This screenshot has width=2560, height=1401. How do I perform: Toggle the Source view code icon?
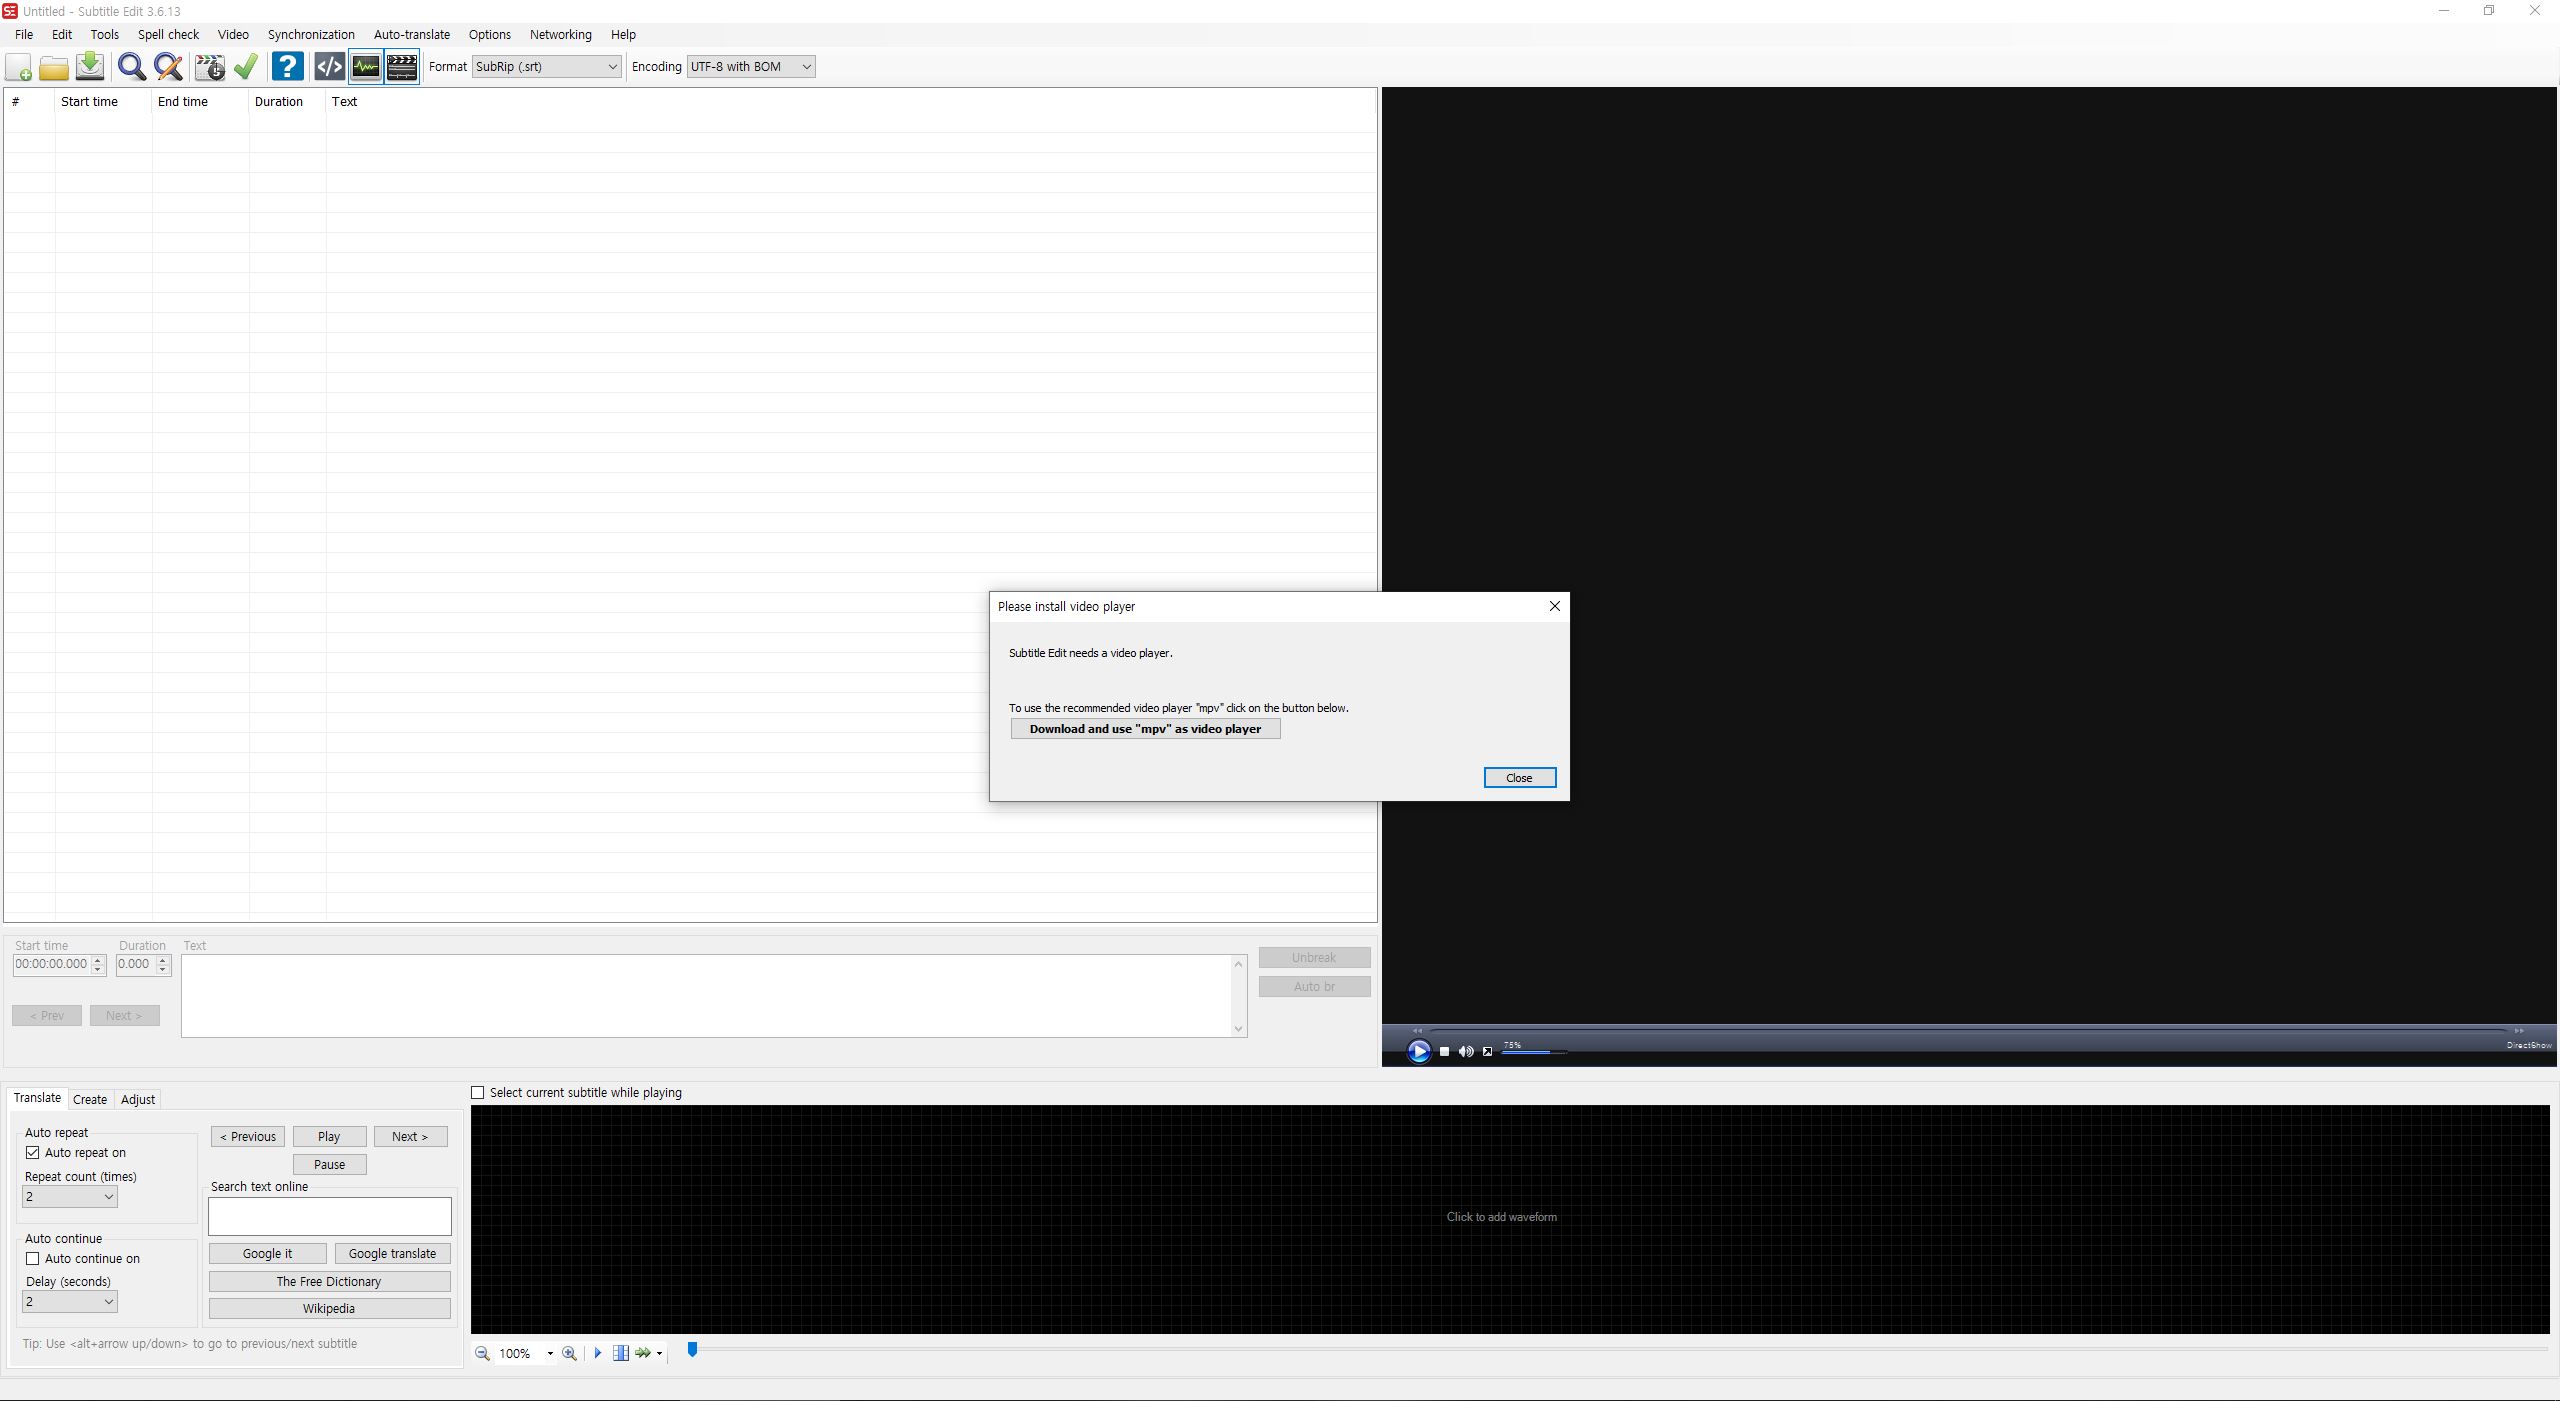click(329, 67)
